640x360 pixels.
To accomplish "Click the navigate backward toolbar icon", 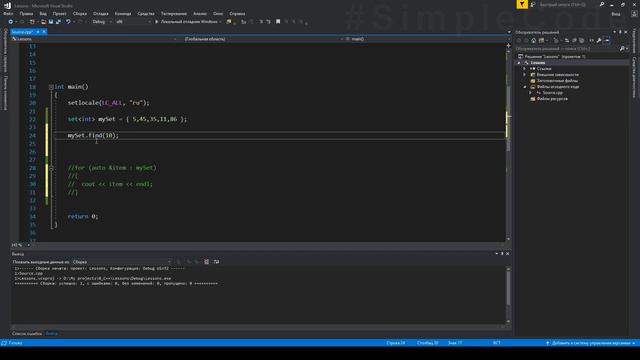I will 11,22.
